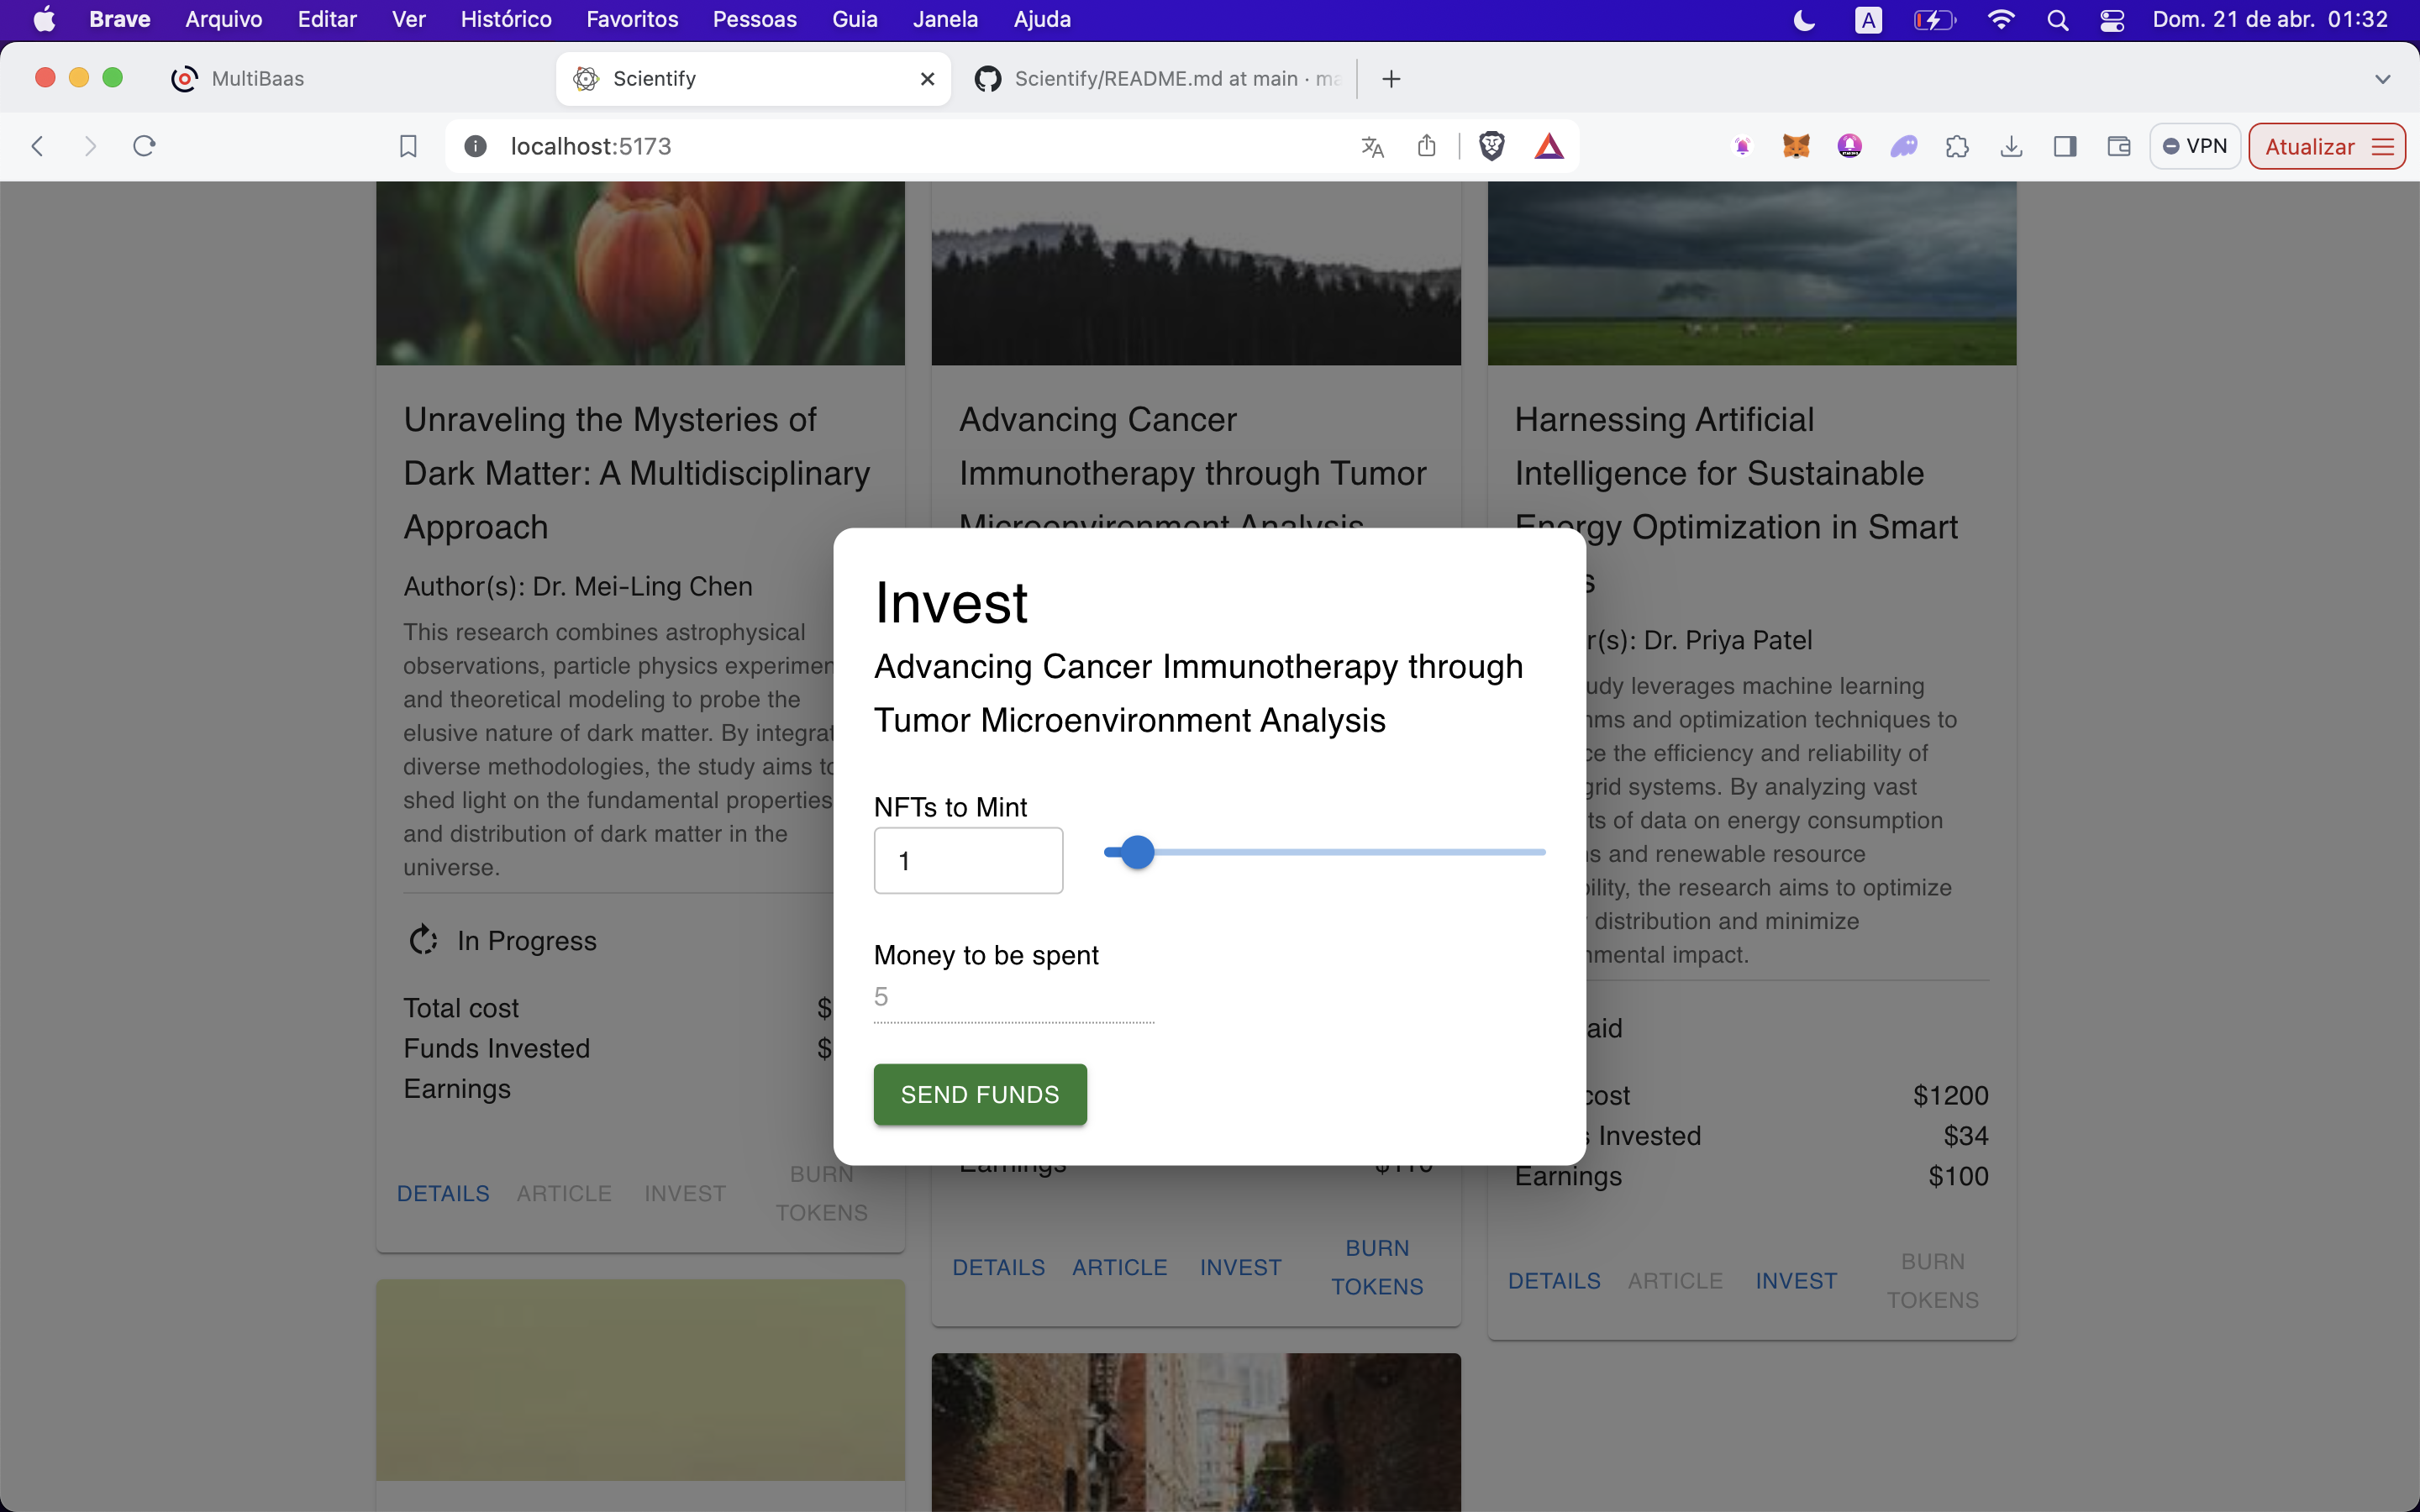This screenshot has width=2420, height=1512.
Task: Open ARTICLE on the Cancer Immunotherapy card
Action: 1119,1267
